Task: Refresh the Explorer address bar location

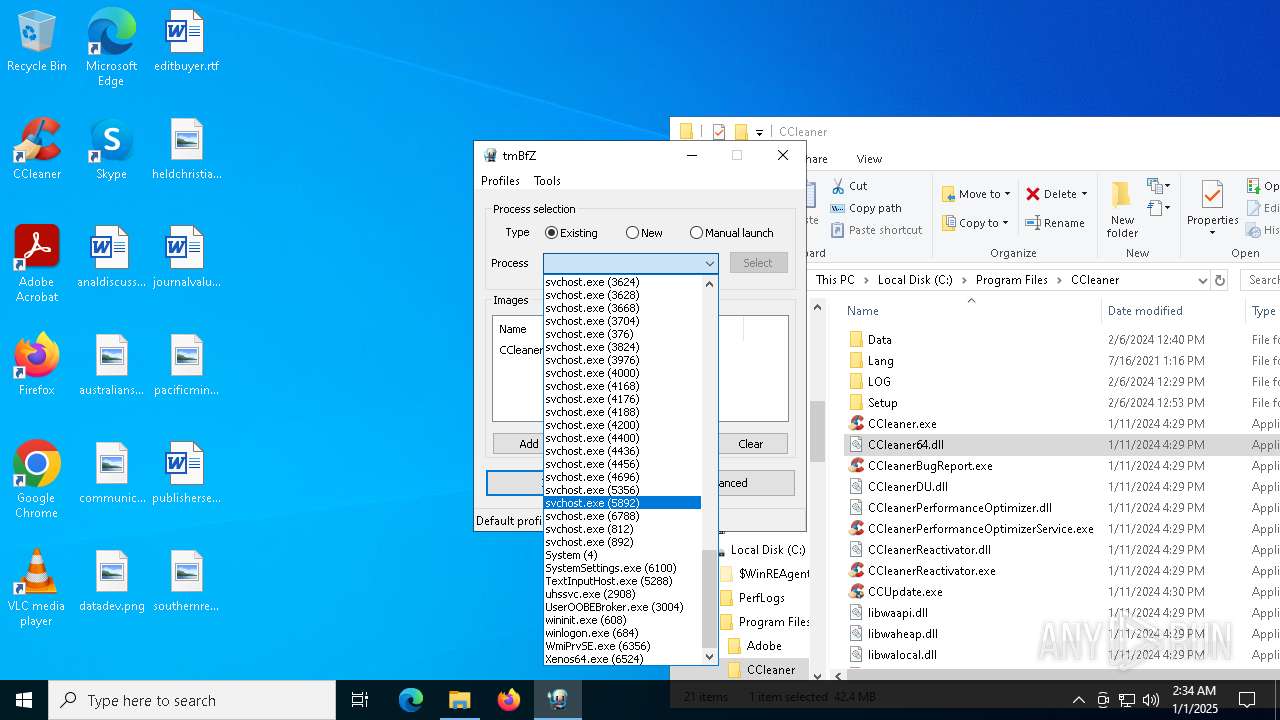Action: click(x=1220, y=280)
